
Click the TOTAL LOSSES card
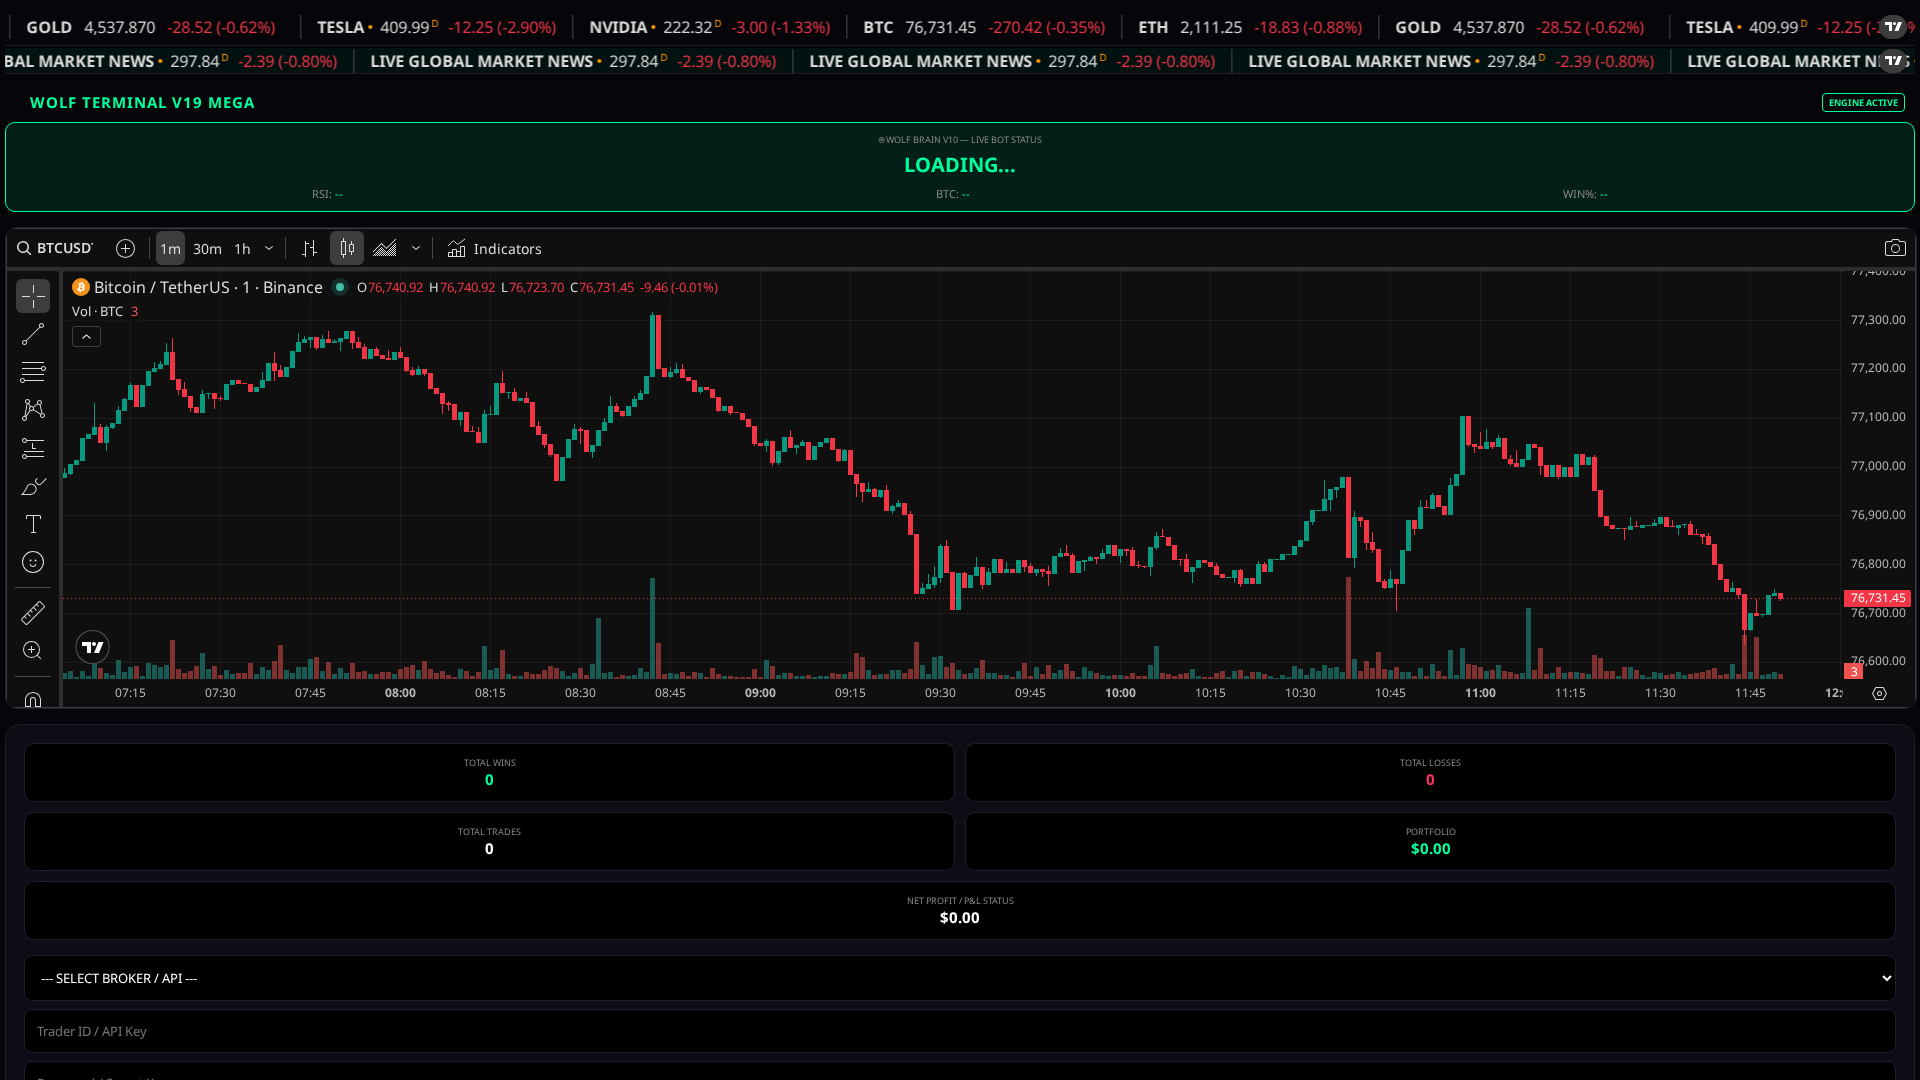click(1430, 772)
